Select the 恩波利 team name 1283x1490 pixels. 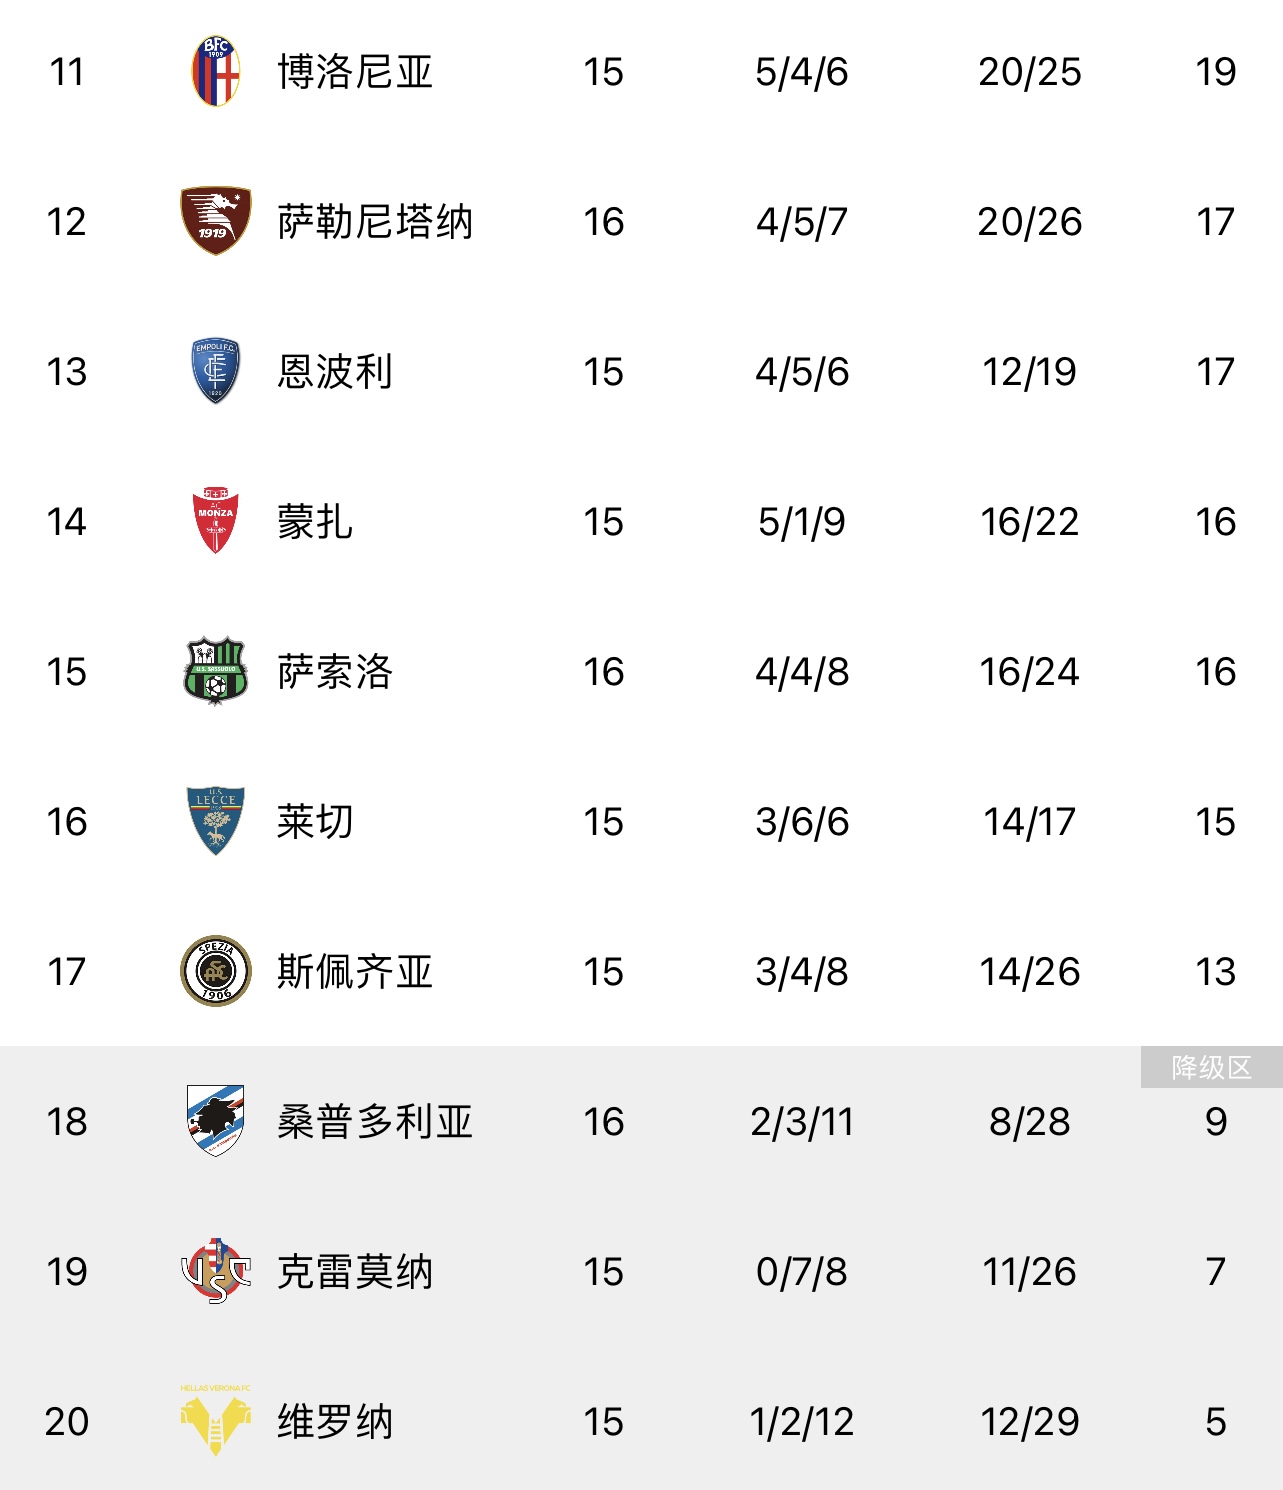335,371
